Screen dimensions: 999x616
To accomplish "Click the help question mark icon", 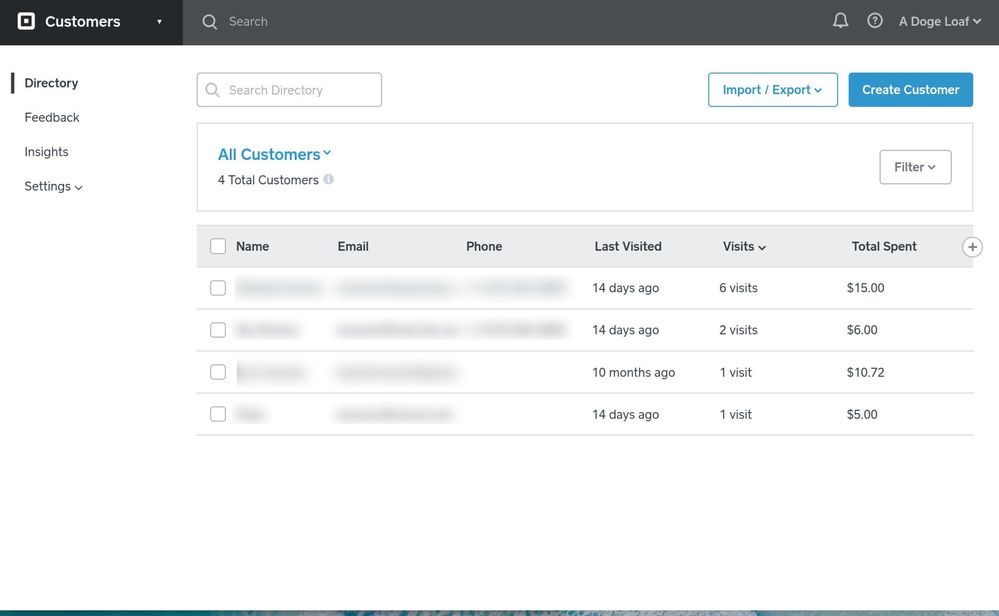I will coord(875,21).
